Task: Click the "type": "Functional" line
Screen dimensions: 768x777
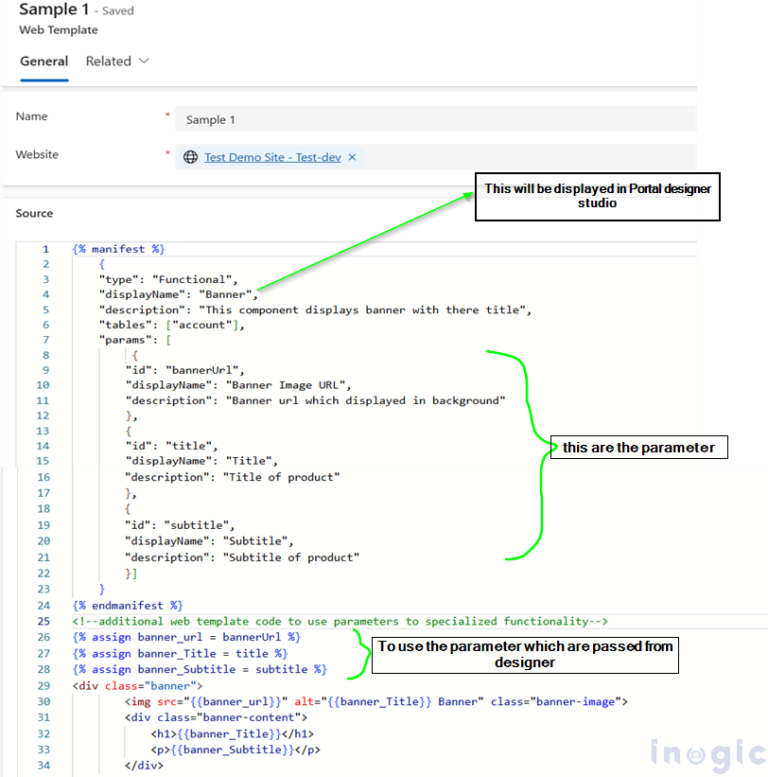Action: point(168,279)
